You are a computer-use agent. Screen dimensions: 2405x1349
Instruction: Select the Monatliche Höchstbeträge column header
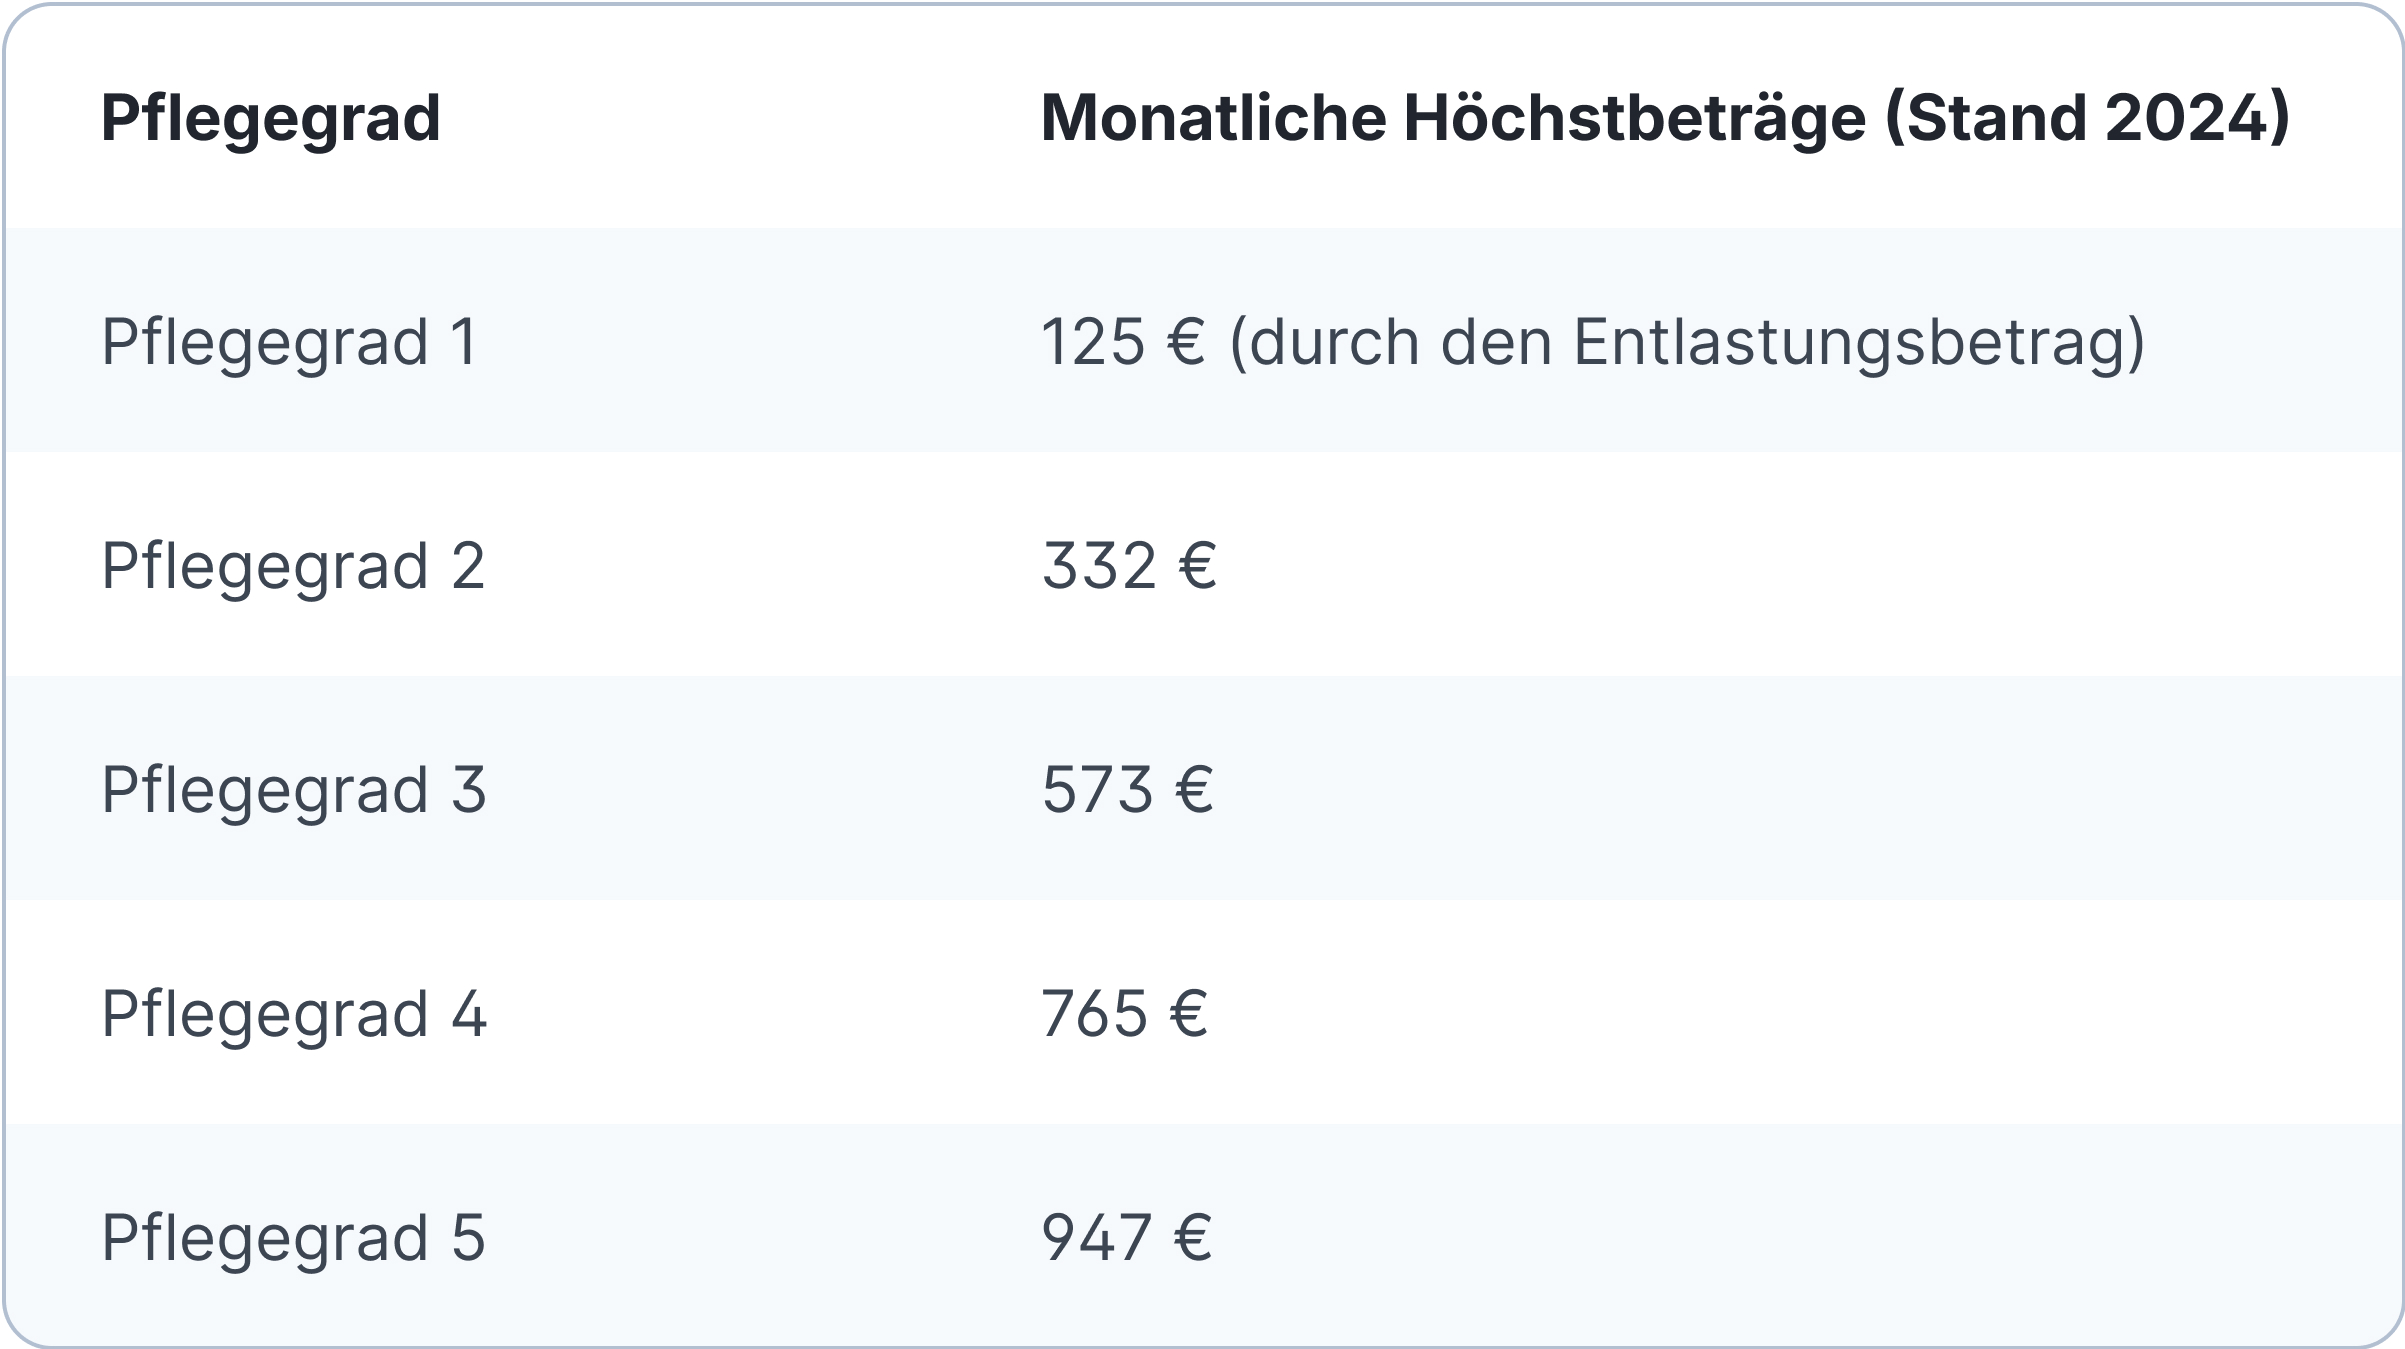point(1664,118)
